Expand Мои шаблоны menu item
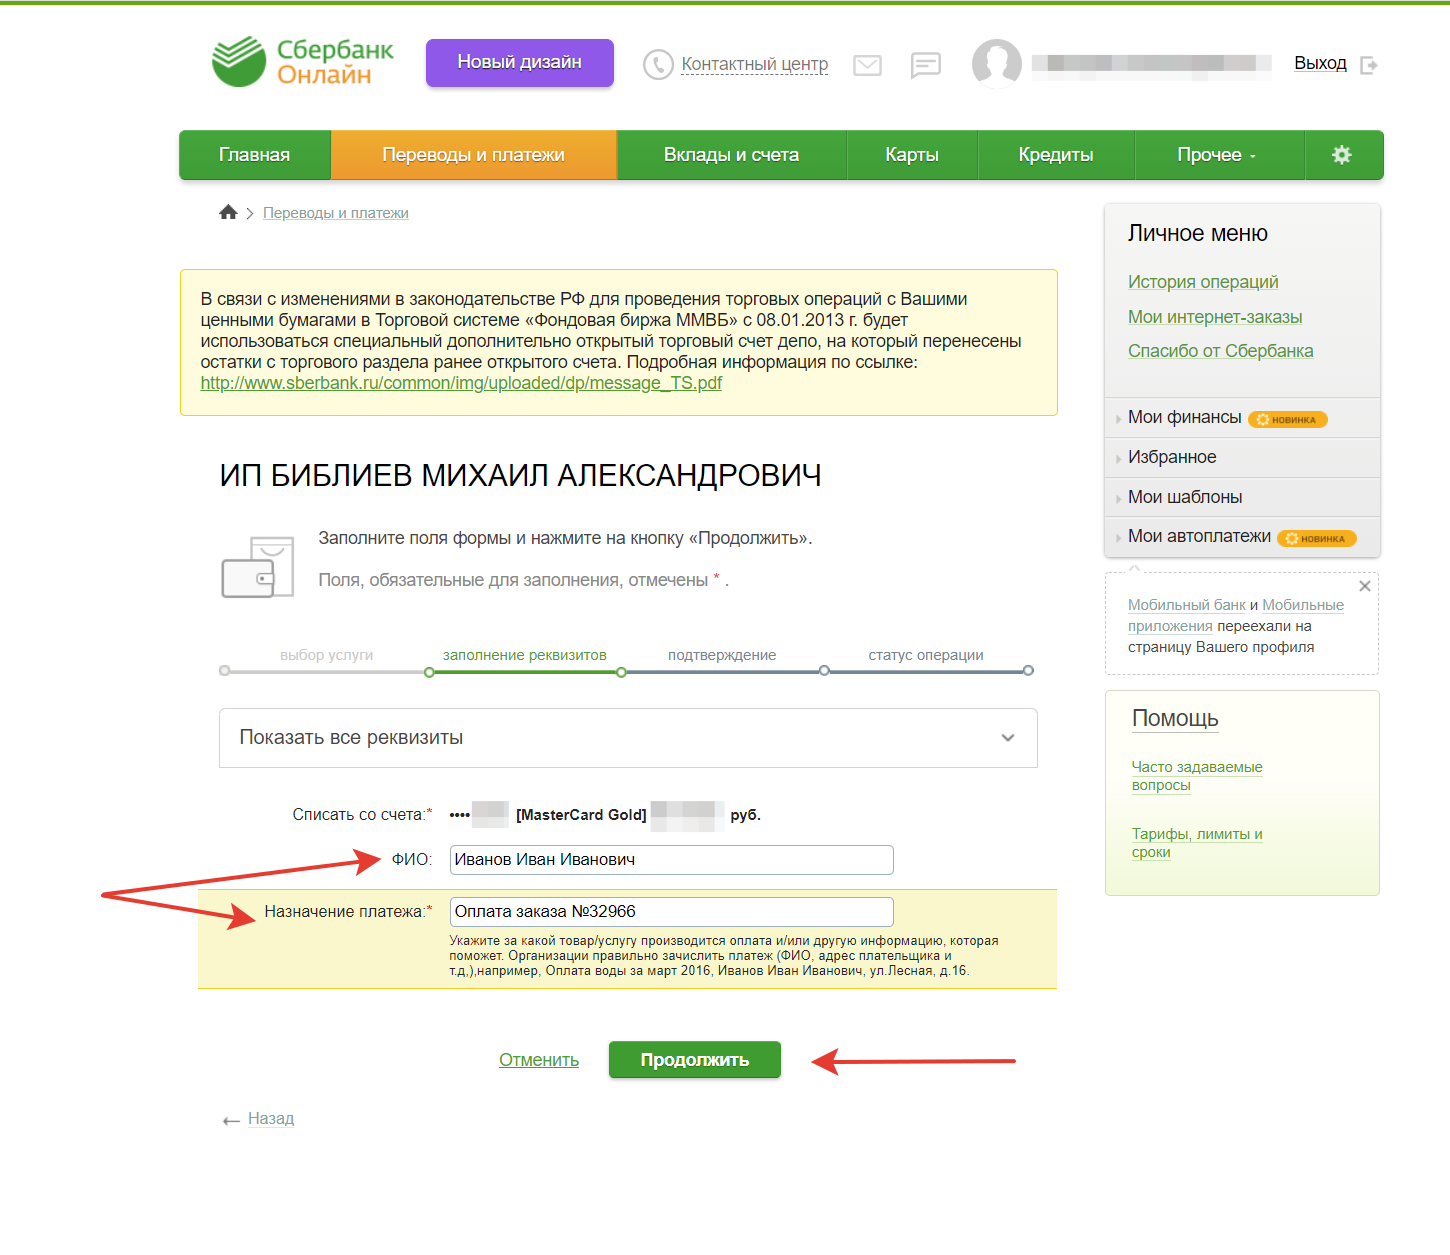 [1184, 497]
